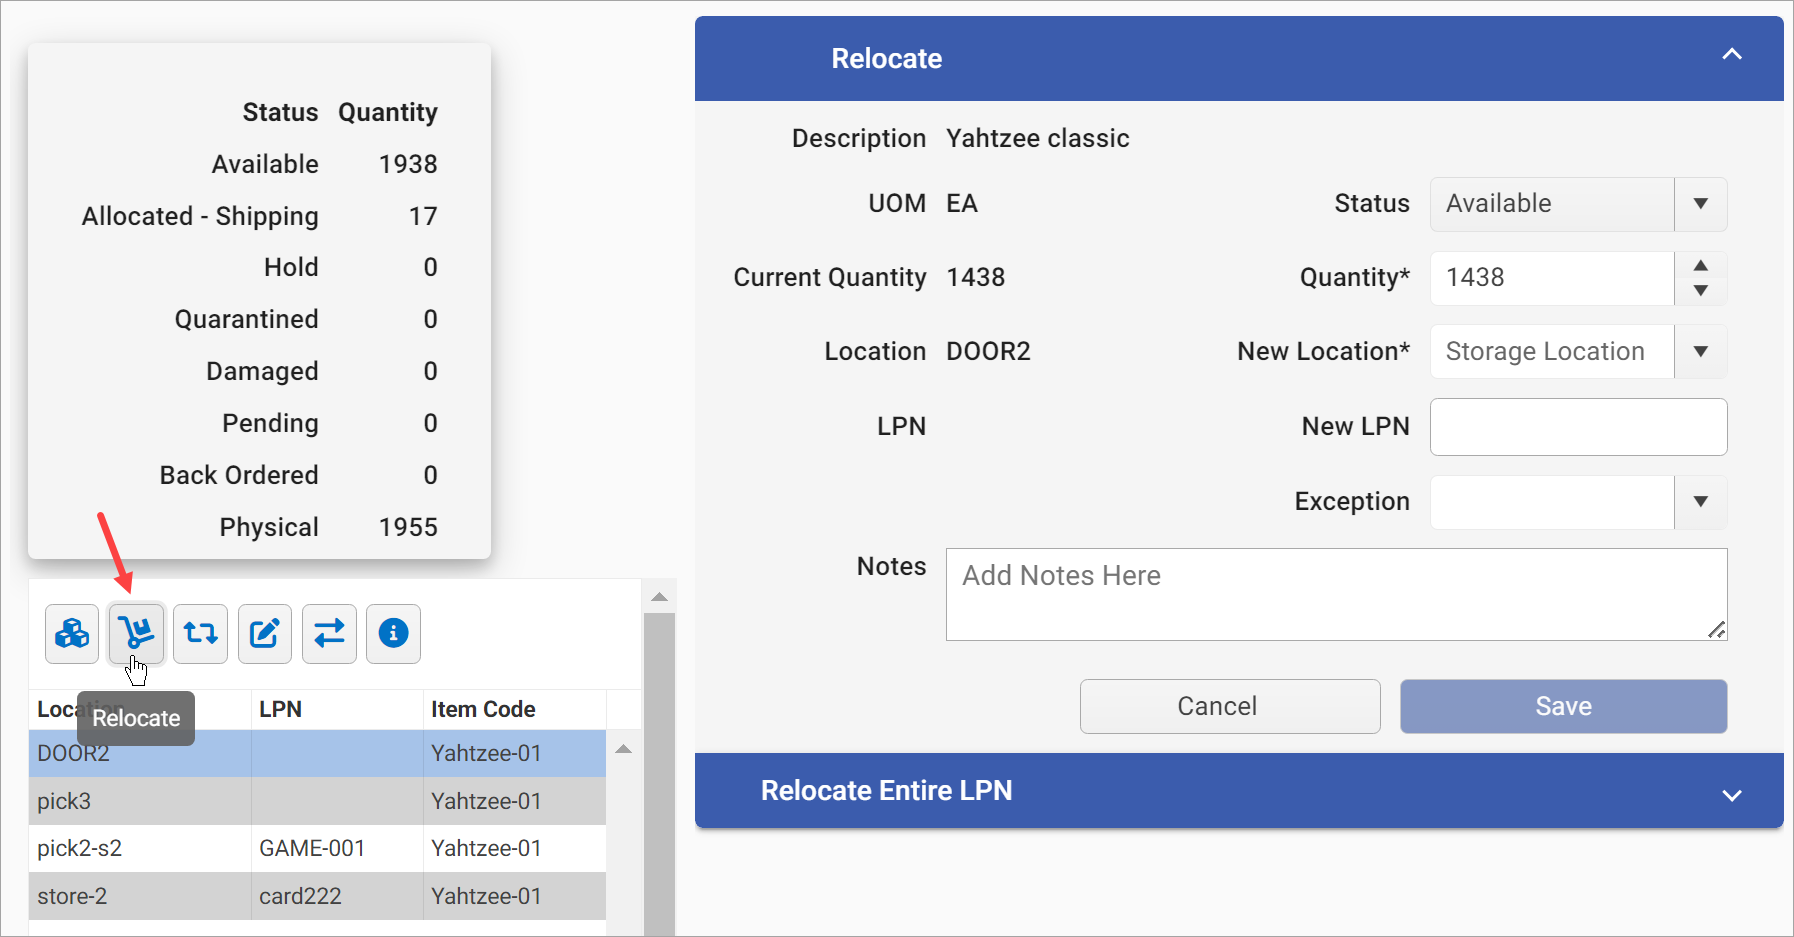Select the inventory boxes icon
This screenshot has height=937, width=1794.
[x=71, y=633]
